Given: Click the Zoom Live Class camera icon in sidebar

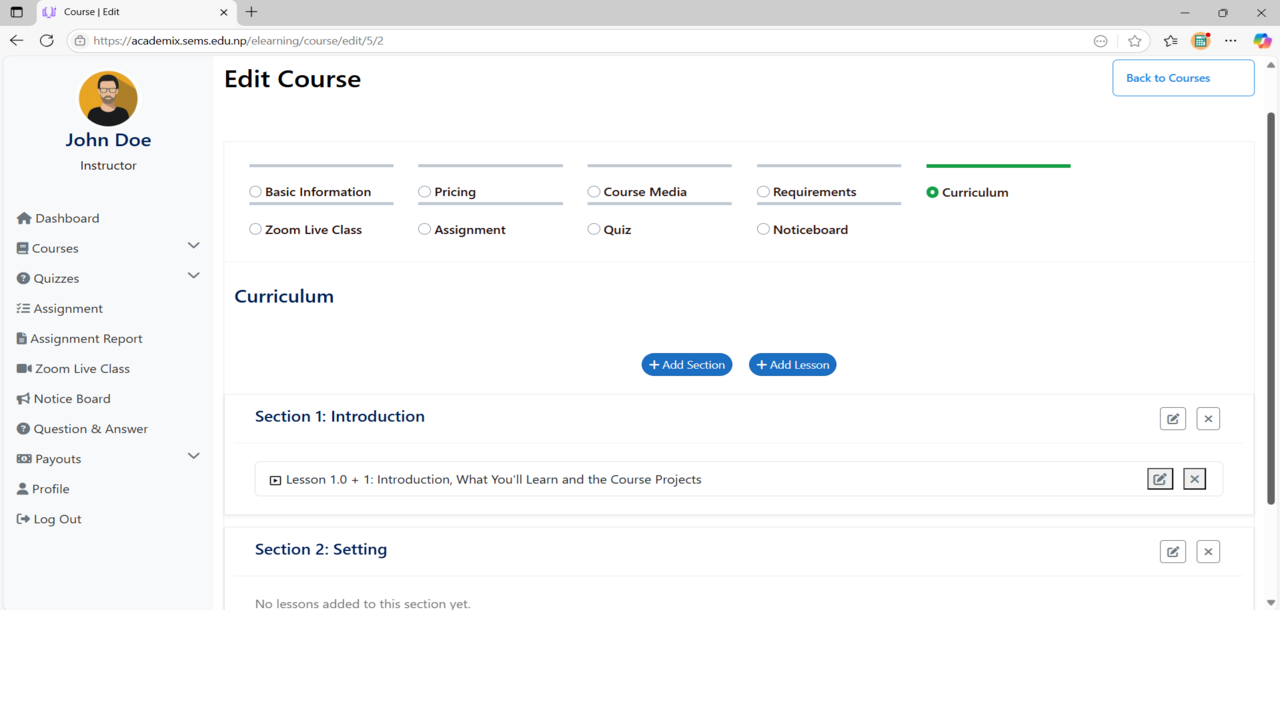Looking at the screenshot, I should (24, 369).
